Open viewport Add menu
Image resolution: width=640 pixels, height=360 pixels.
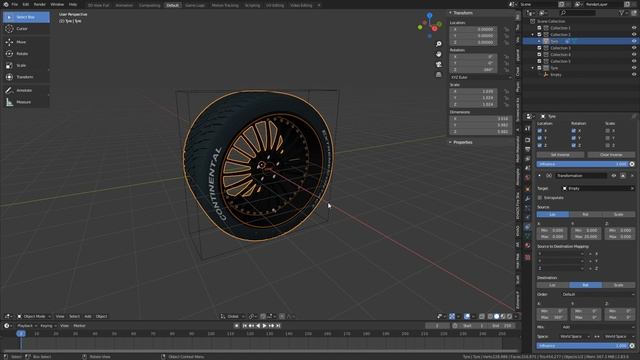[x=88, y=316]
